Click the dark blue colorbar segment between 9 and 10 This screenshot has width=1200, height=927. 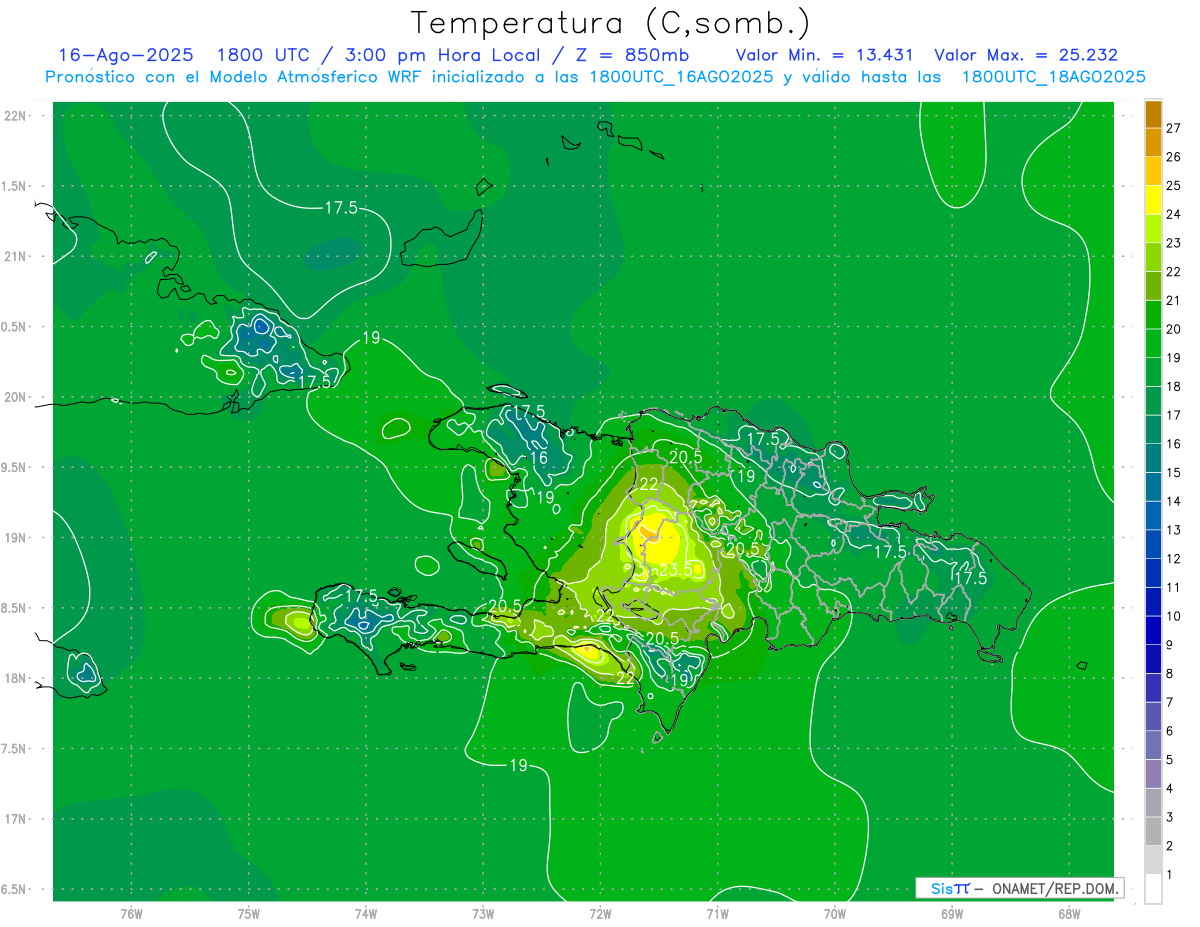click(x=1153, y=630)
